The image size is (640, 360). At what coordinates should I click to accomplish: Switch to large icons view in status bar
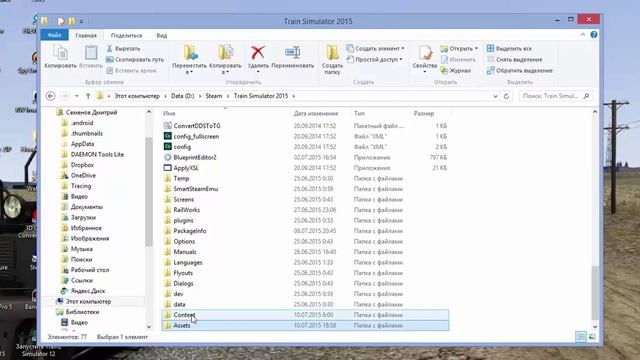pyautogui.click(x=591, y=337)
